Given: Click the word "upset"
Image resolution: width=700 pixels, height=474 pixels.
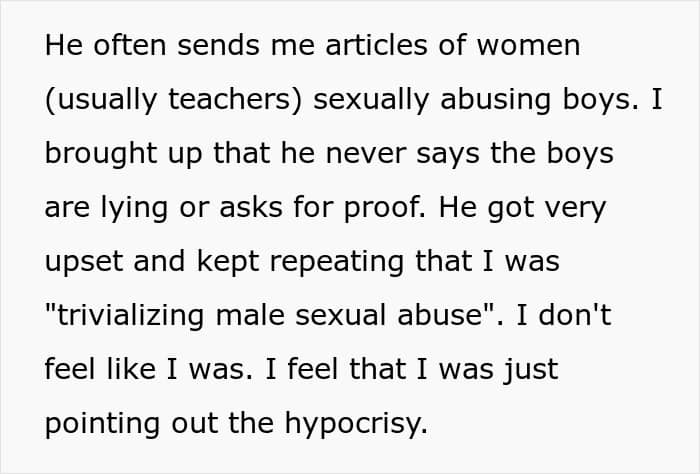Looking at the screenshot, I should (x=83, y=261).
